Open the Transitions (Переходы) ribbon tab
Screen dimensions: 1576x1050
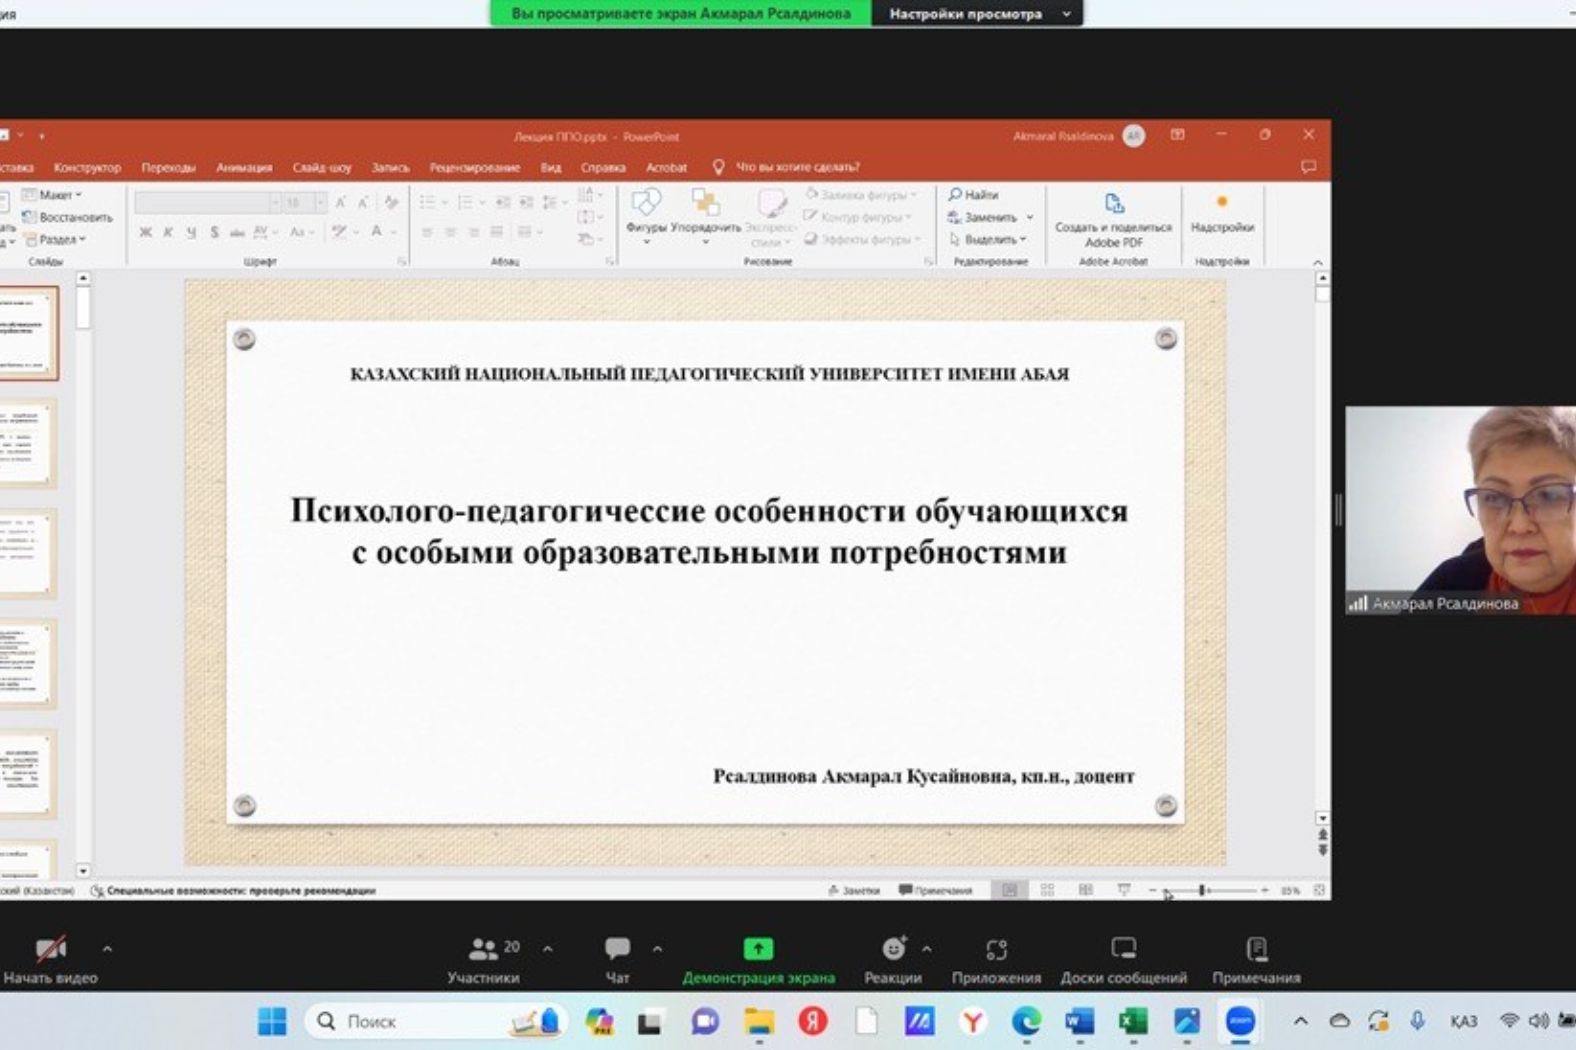[x=168, y=167]
